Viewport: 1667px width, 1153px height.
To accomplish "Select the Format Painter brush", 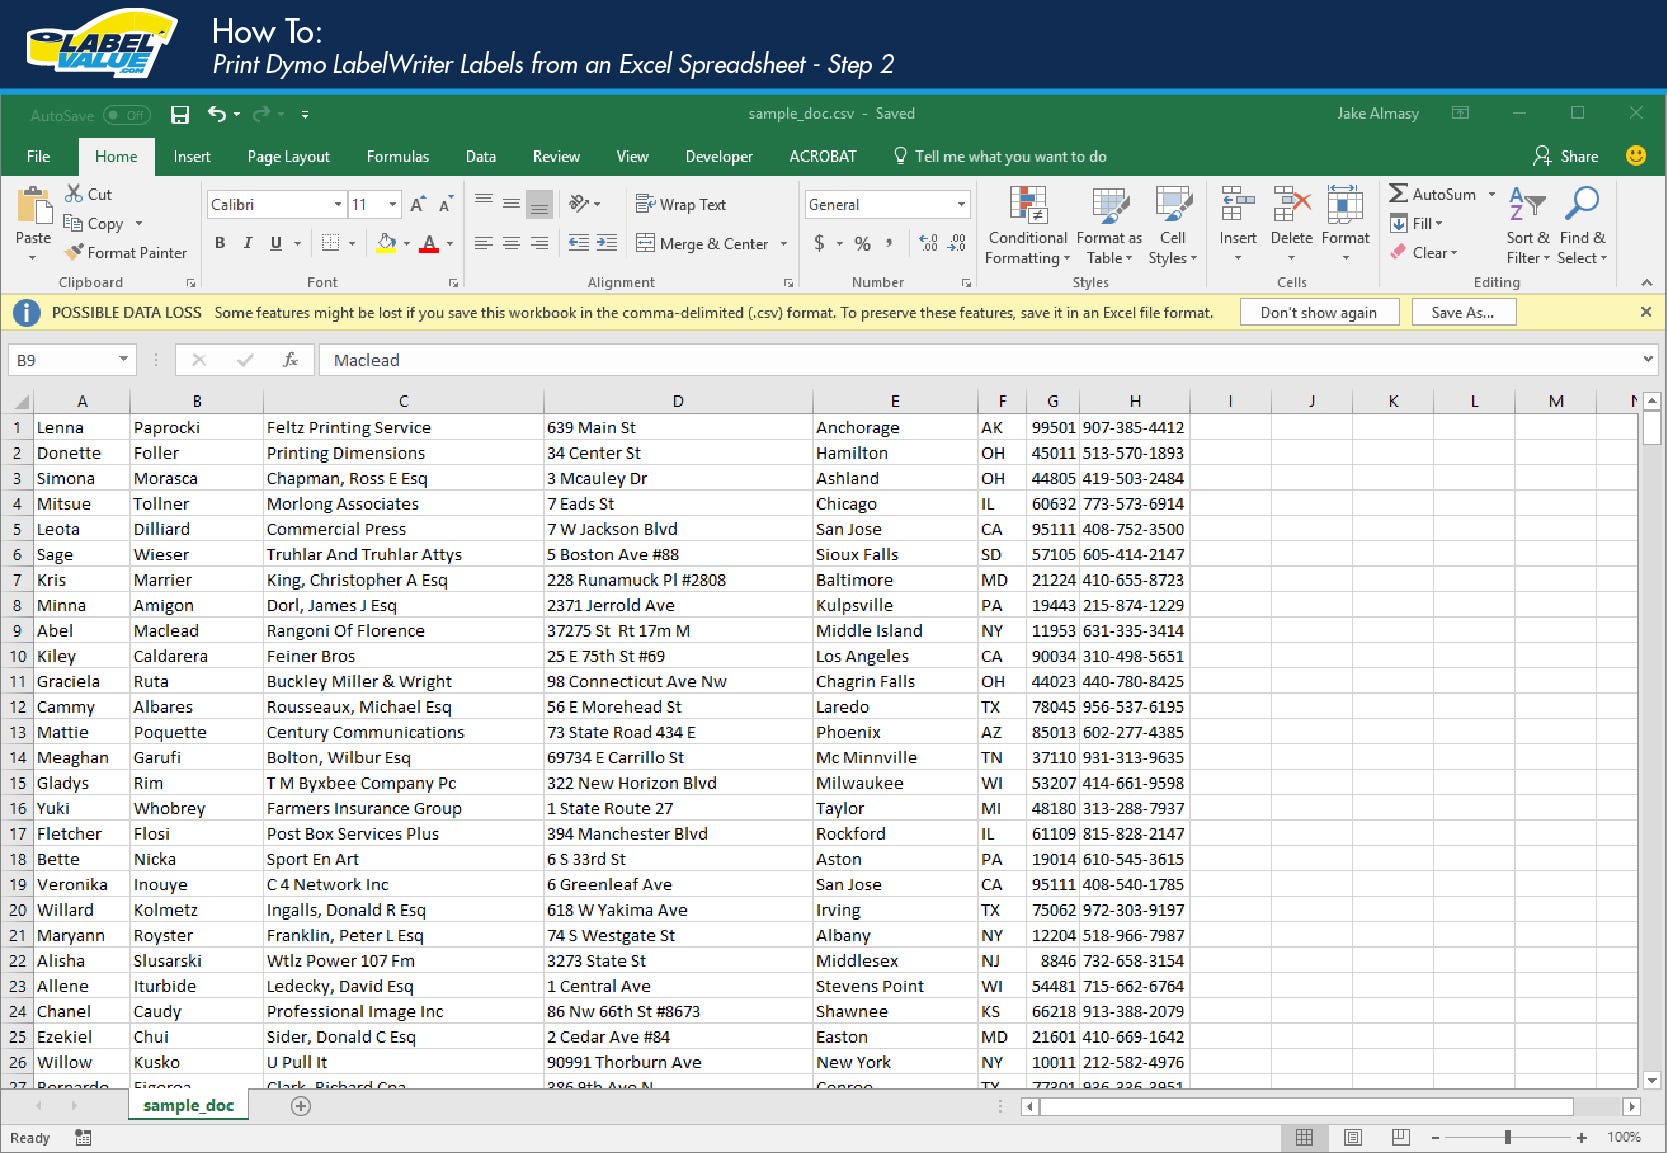I will click(74, 252).
